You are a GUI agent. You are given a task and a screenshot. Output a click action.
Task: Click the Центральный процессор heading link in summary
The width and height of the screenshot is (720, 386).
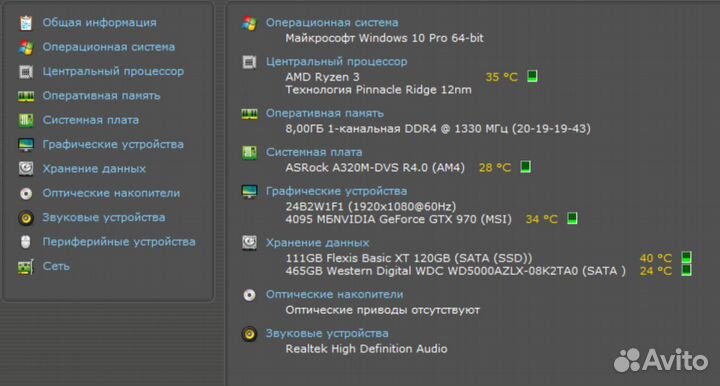pos(337,62)
